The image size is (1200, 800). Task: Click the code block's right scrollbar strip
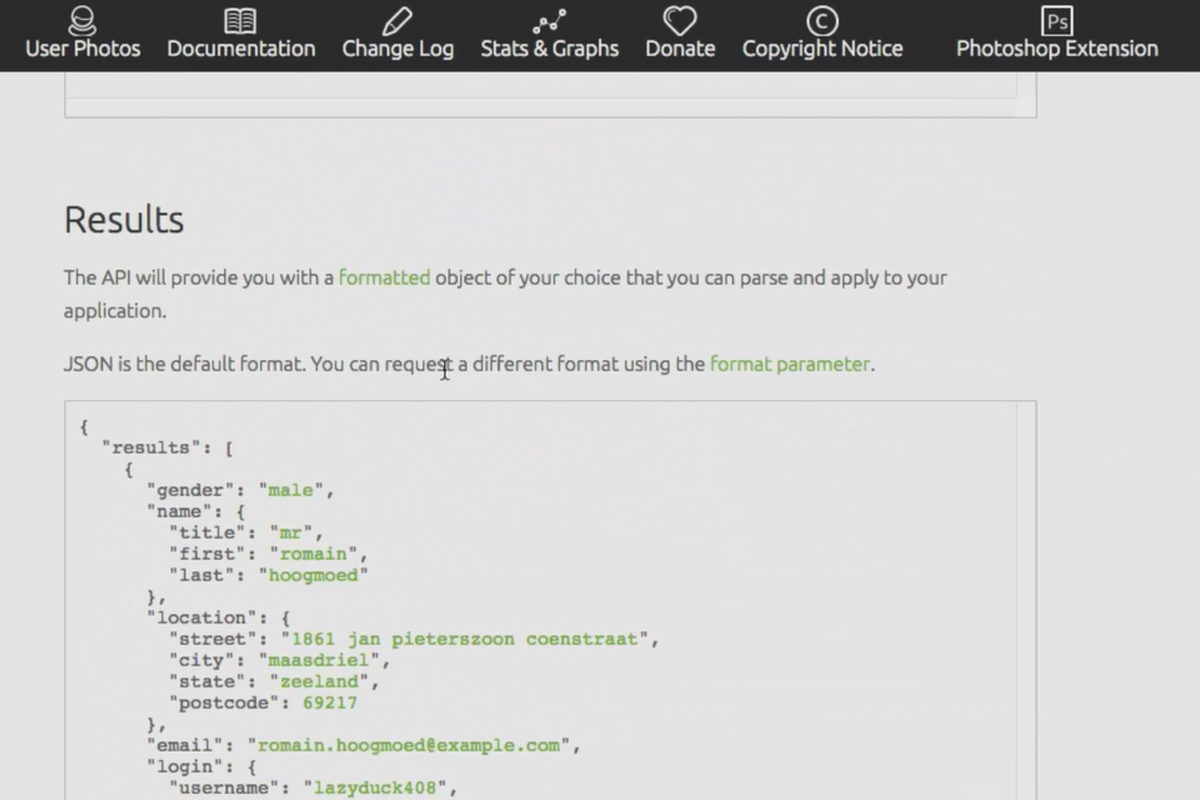tap(1026, 600)
